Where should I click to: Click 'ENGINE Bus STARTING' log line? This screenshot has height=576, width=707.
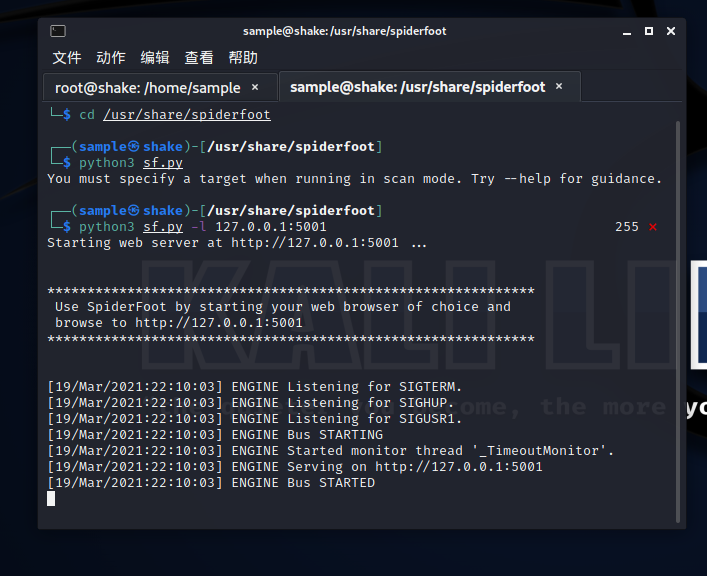(215, 435)
